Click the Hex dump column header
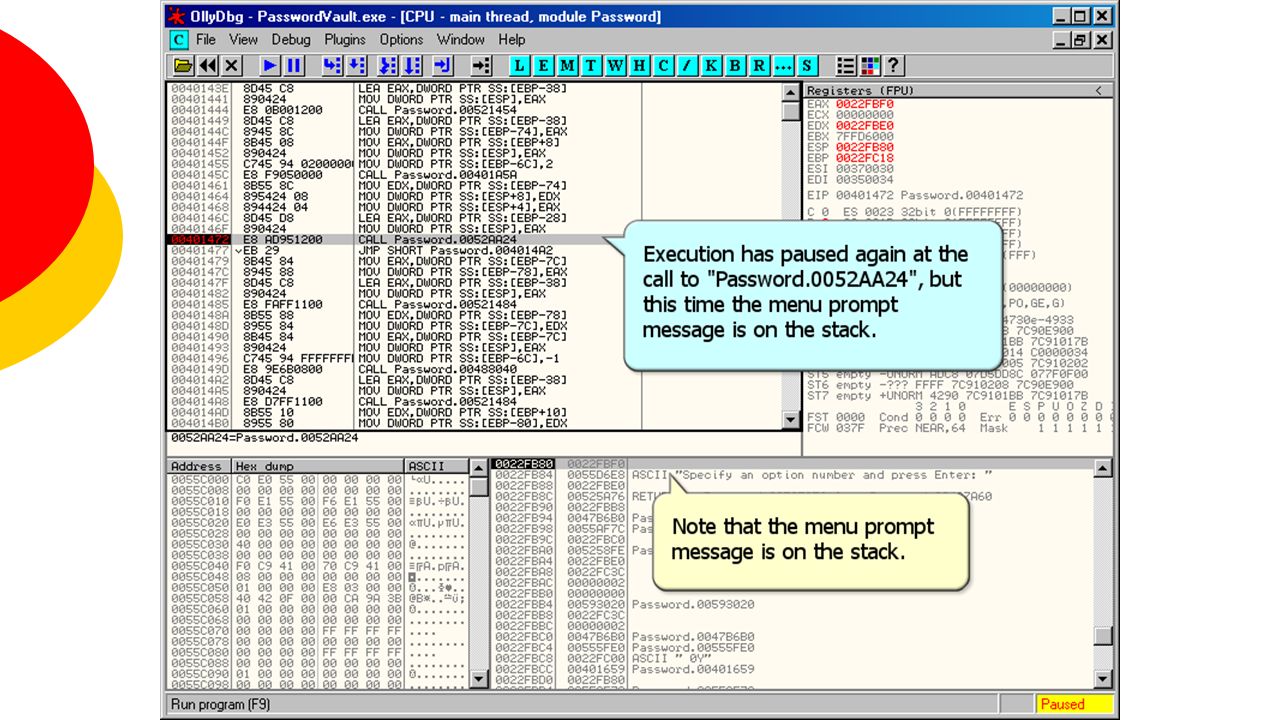 point(318,466)
